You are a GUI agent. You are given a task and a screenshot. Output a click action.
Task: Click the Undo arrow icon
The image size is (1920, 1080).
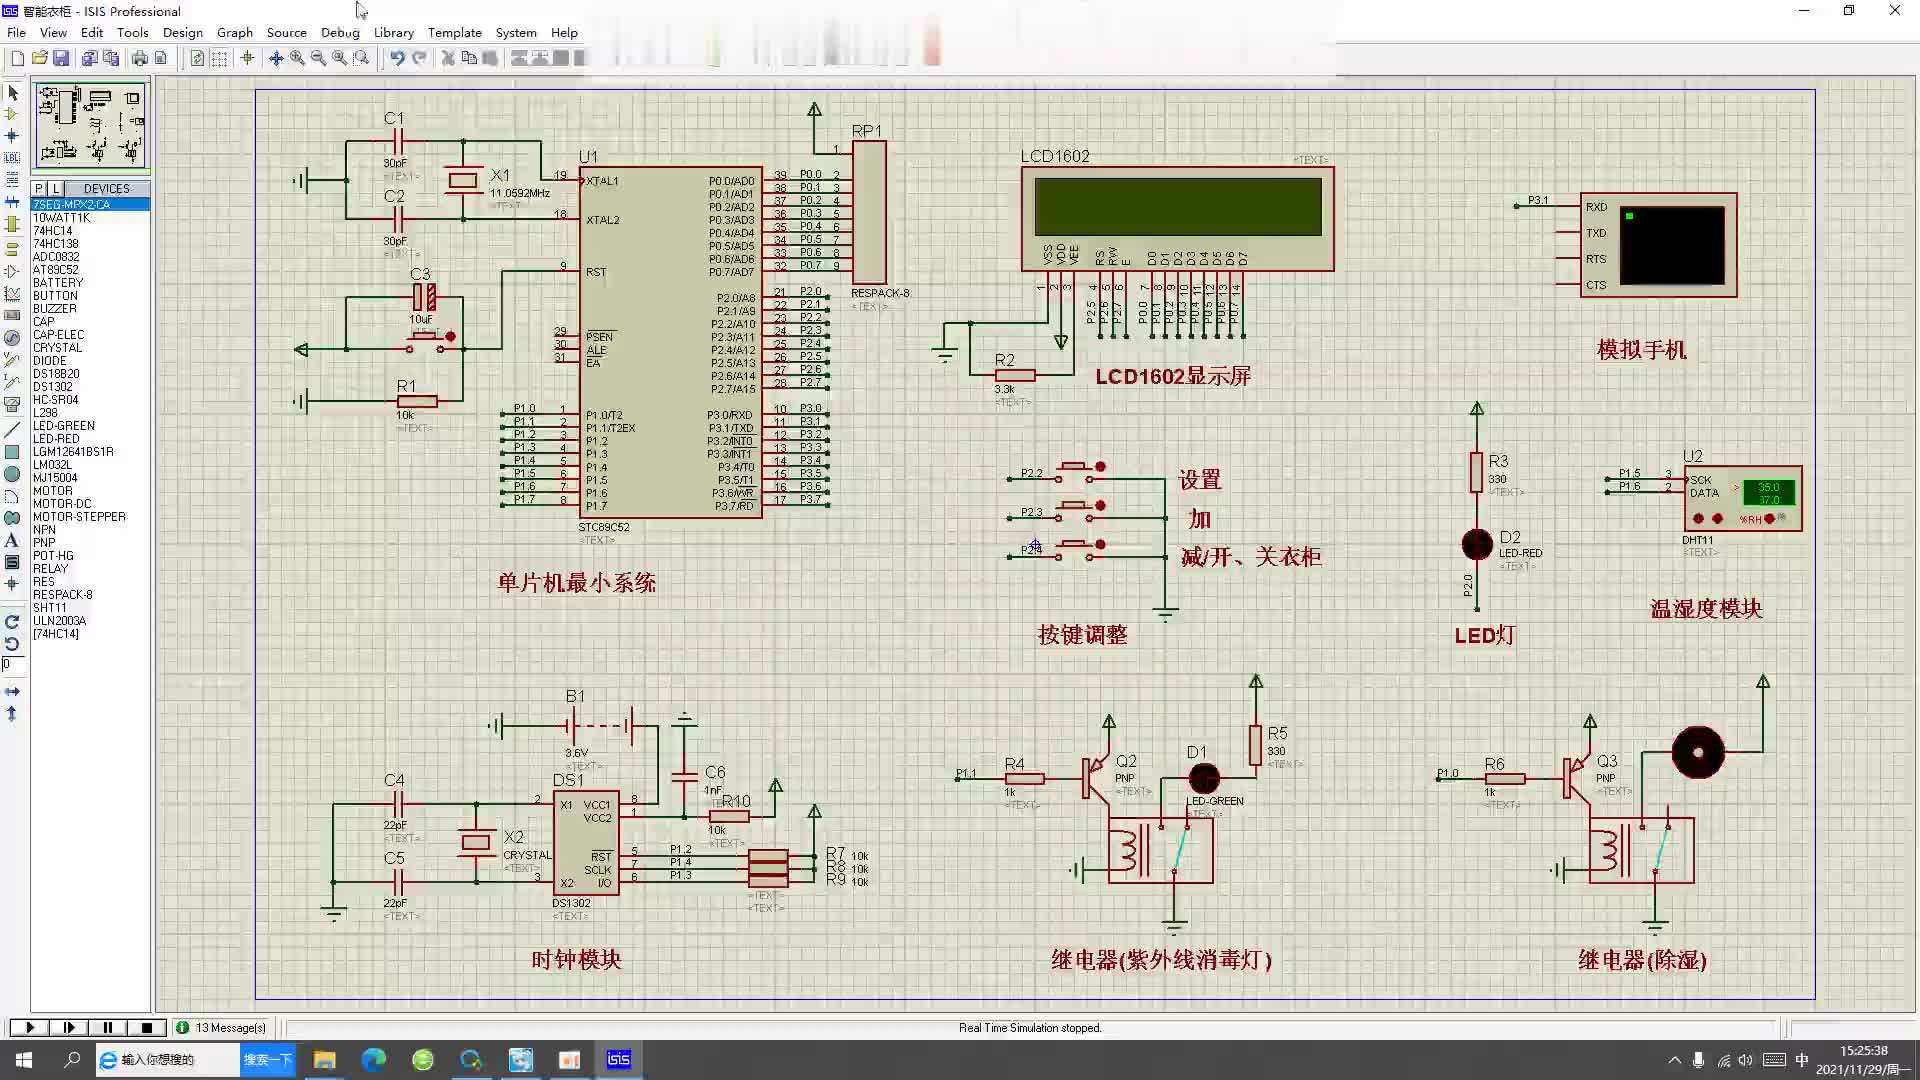pyautogui.click(x=397, y=58)
